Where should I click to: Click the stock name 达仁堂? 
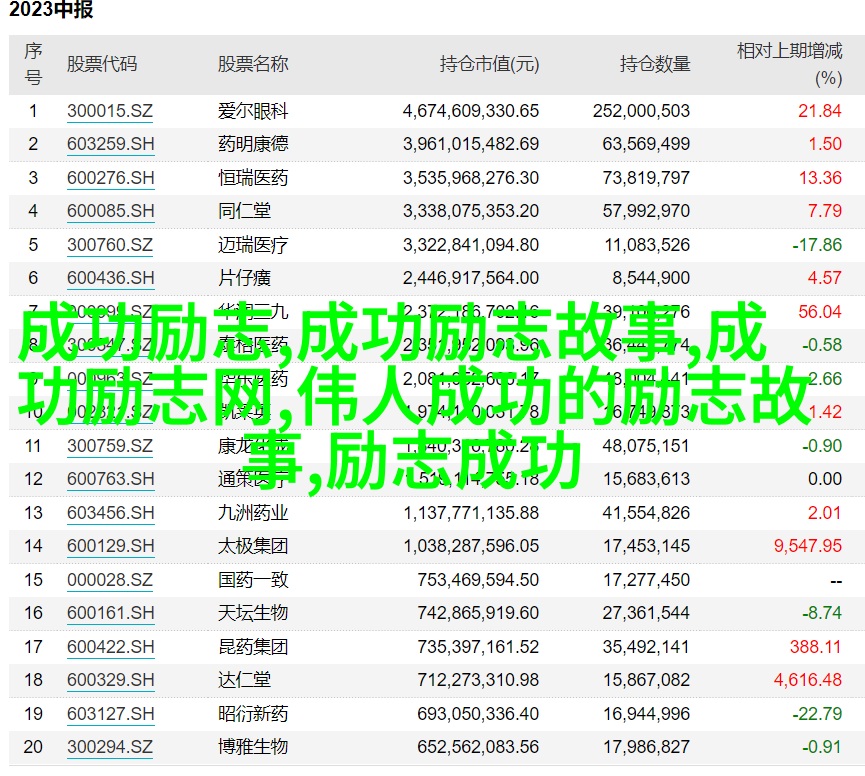pos(244,680)
